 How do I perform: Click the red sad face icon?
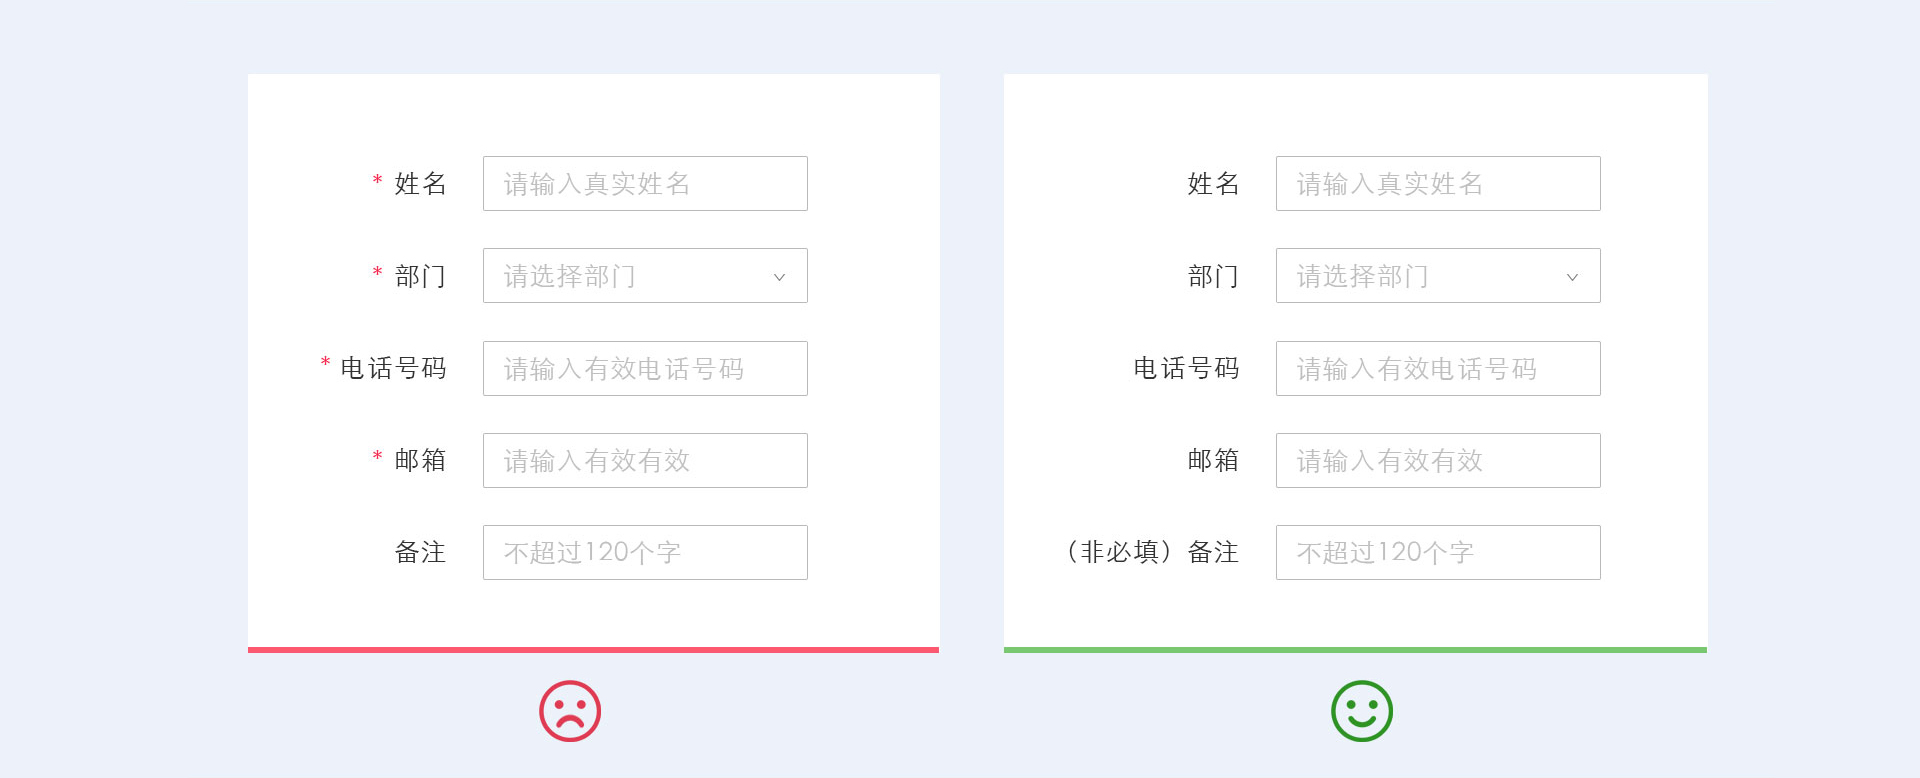pyautogui.click(x=570, y=711)
